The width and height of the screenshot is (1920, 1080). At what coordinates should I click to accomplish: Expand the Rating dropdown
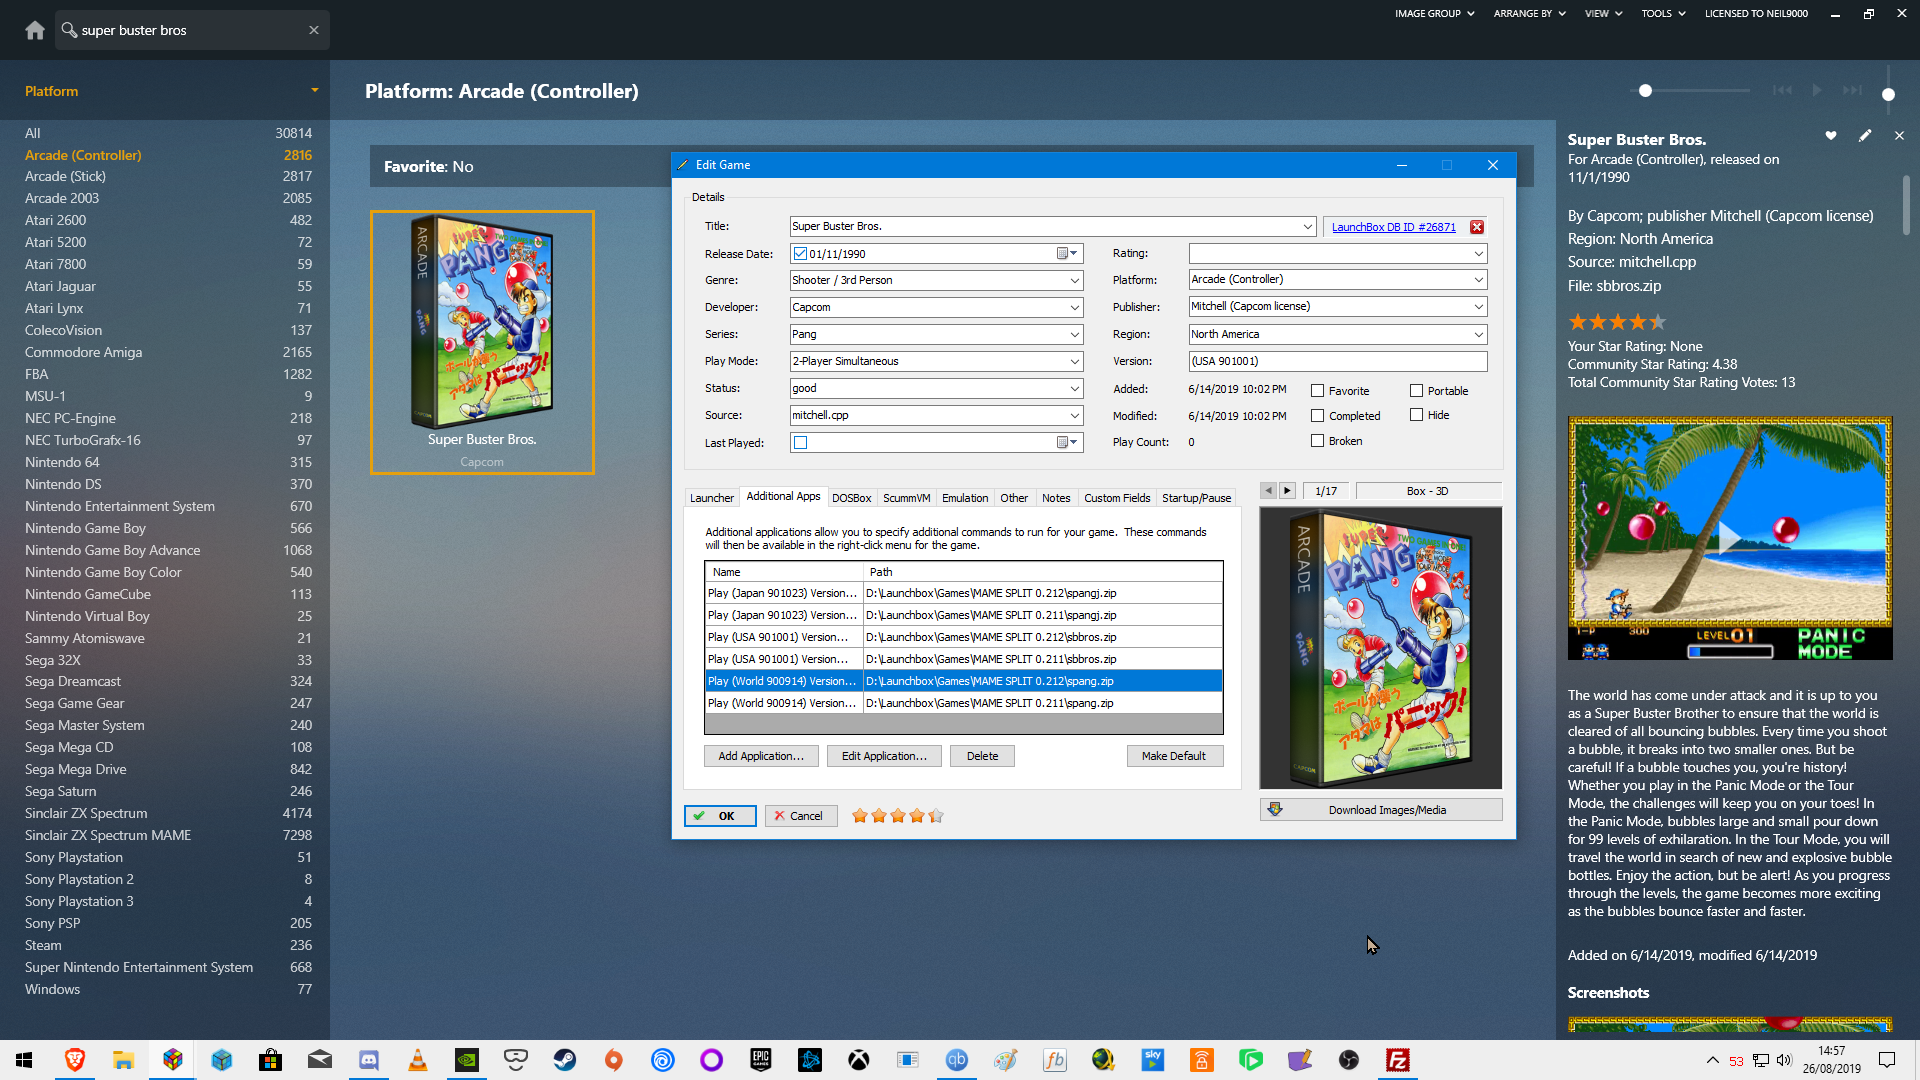[1478, 254]
